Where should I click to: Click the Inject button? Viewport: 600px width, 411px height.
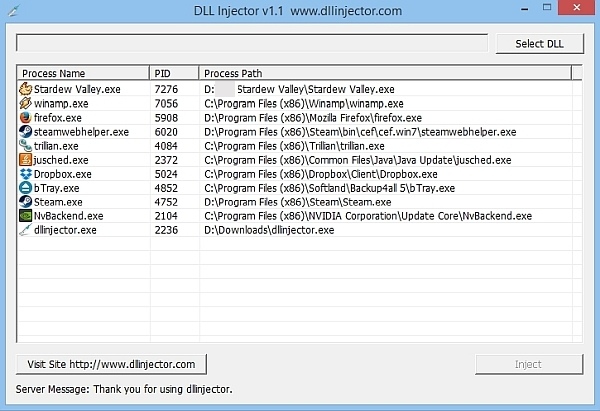point(529,364)
